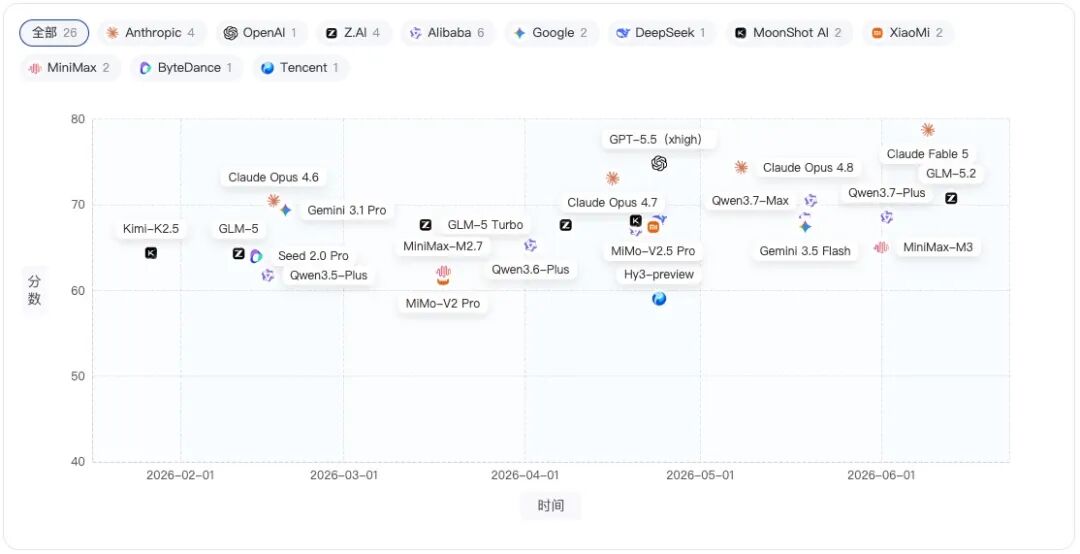Screen dimensions: 1080x554
Task: Toggle the XiaoMi vendor filter
Action: pyautogui.click(x=907, y=32)
